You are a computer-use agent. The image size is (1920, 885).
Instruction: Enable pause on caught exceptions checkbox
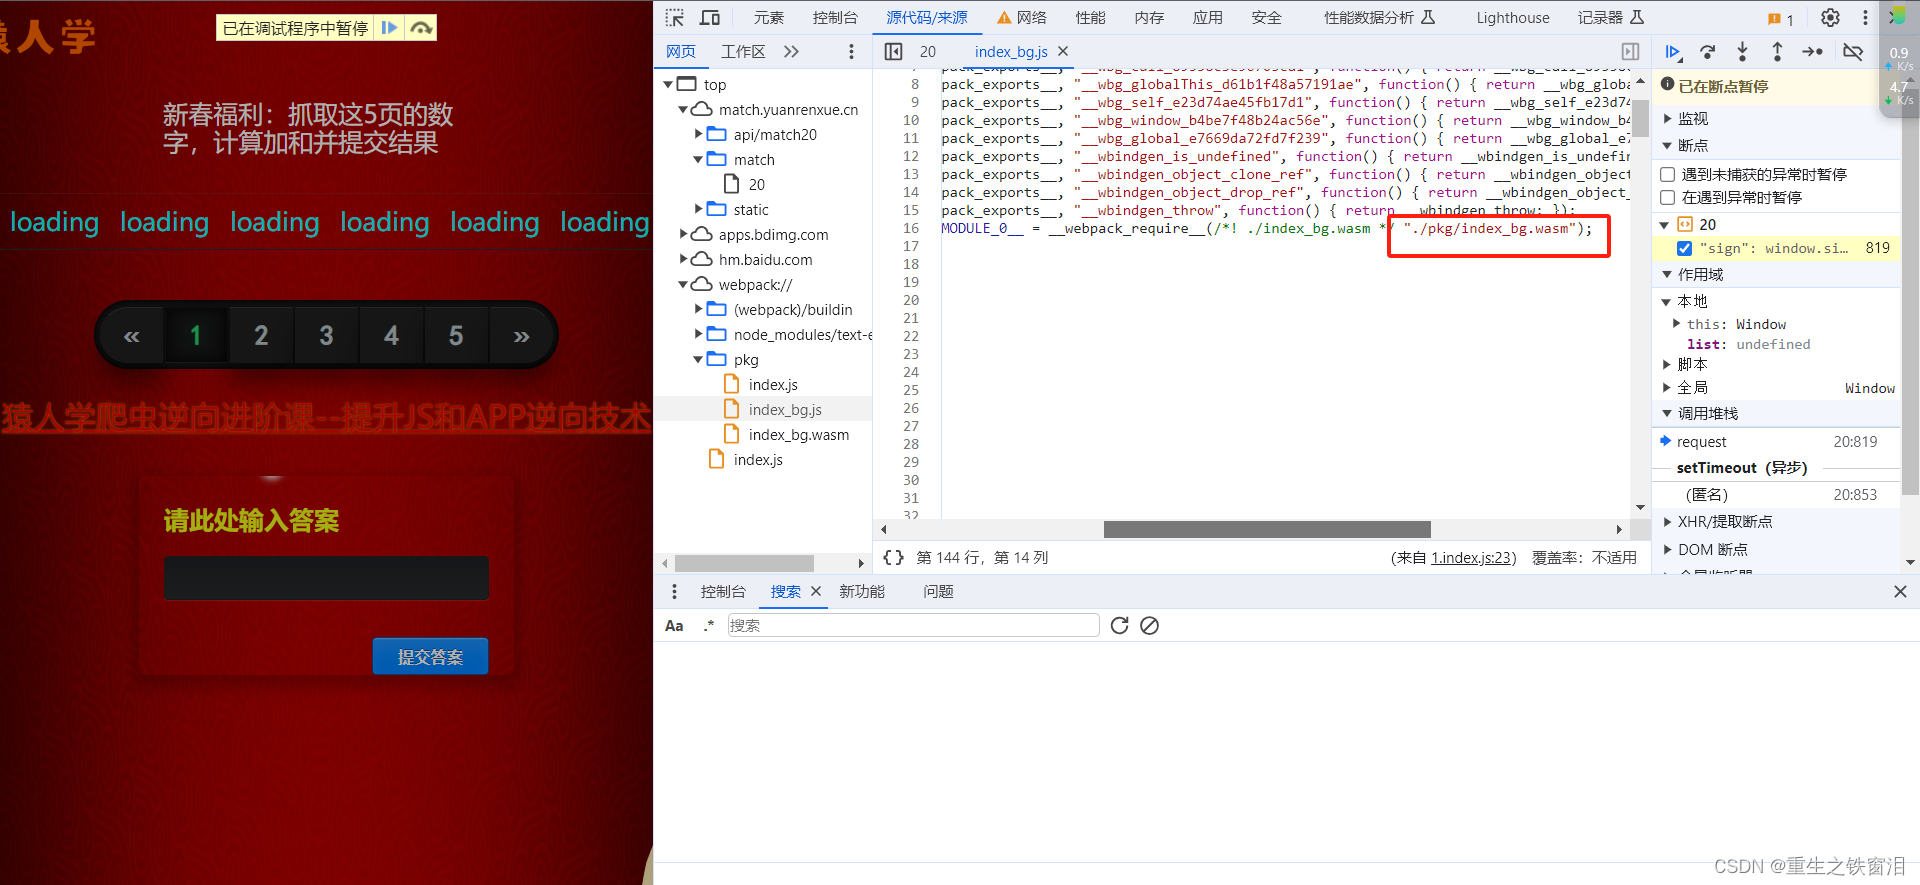pos(1668,197)
